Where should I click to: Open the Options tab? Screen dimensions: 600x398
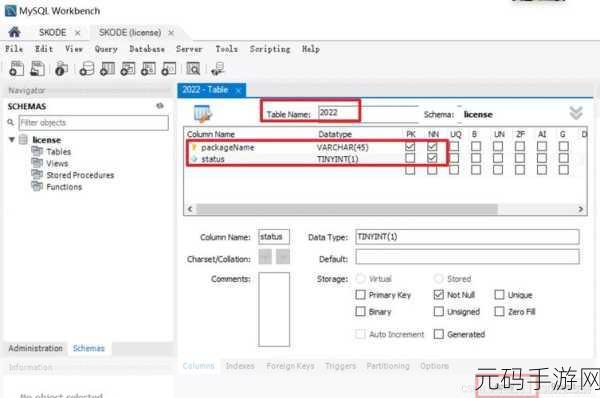434,366
